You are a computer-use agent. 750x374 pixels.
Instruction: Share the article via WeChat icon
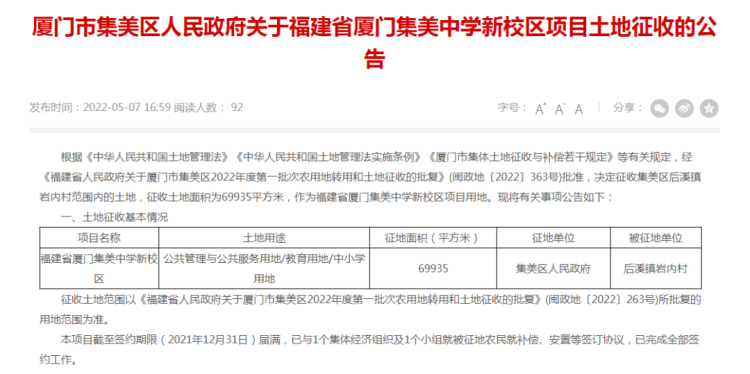point(660,109)
